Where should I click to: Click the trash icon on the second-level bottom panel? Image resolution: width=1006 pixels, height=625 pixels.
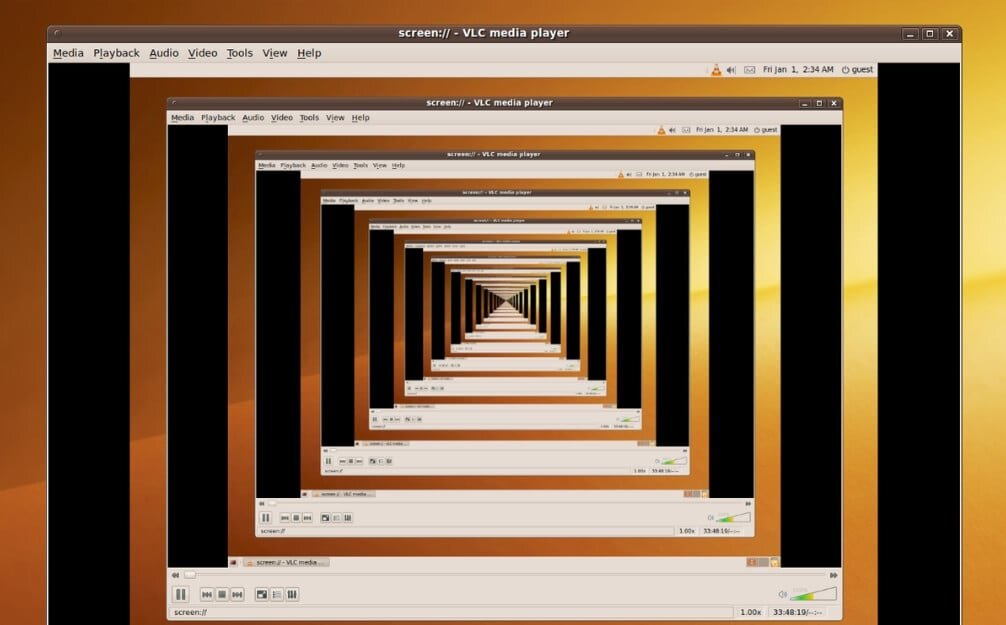(x=774, y=562)
